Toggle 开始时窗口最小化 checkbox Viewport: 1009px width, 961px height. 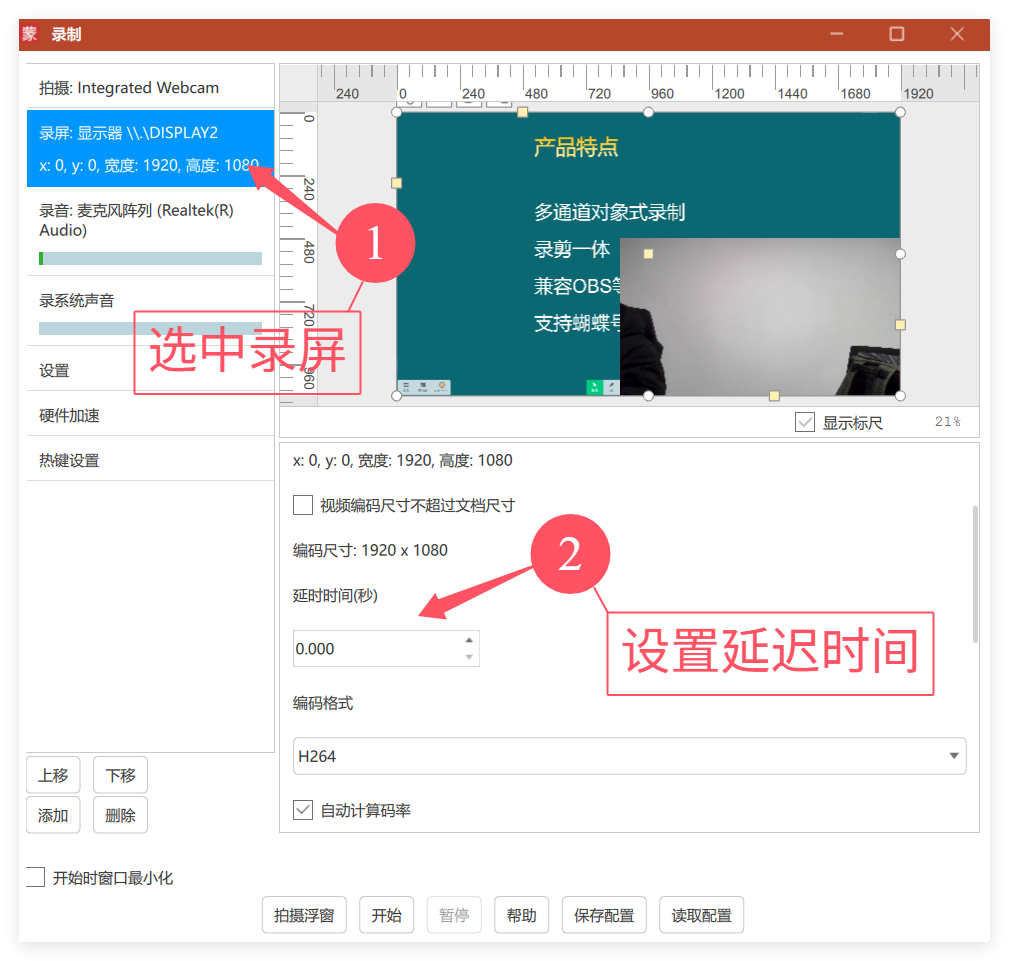pos(35,877)
